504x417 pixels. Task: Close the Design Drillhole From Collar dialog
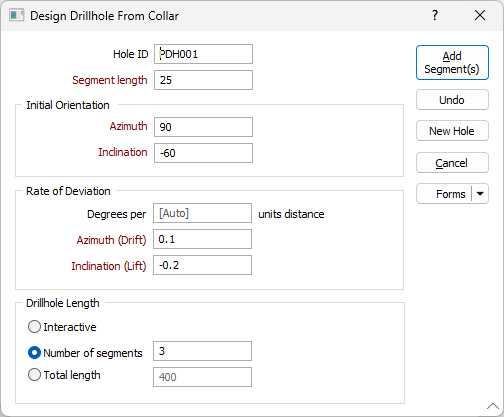point(480,15)
